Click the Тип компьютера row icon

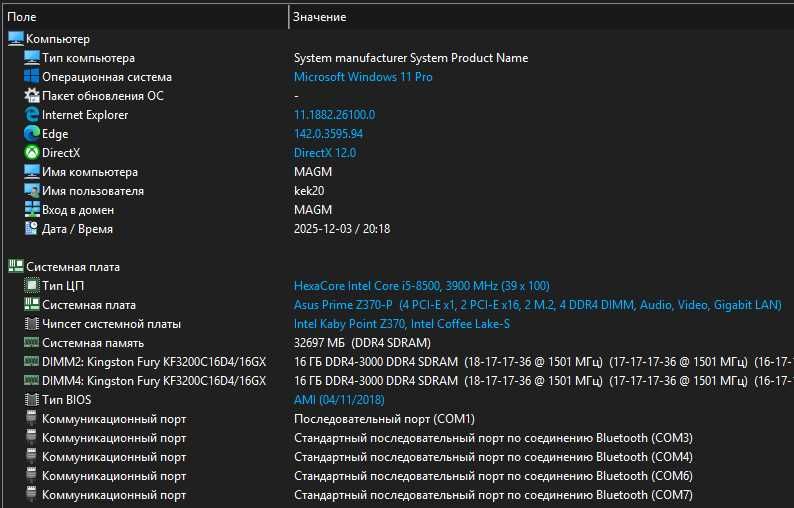(32, 58)
